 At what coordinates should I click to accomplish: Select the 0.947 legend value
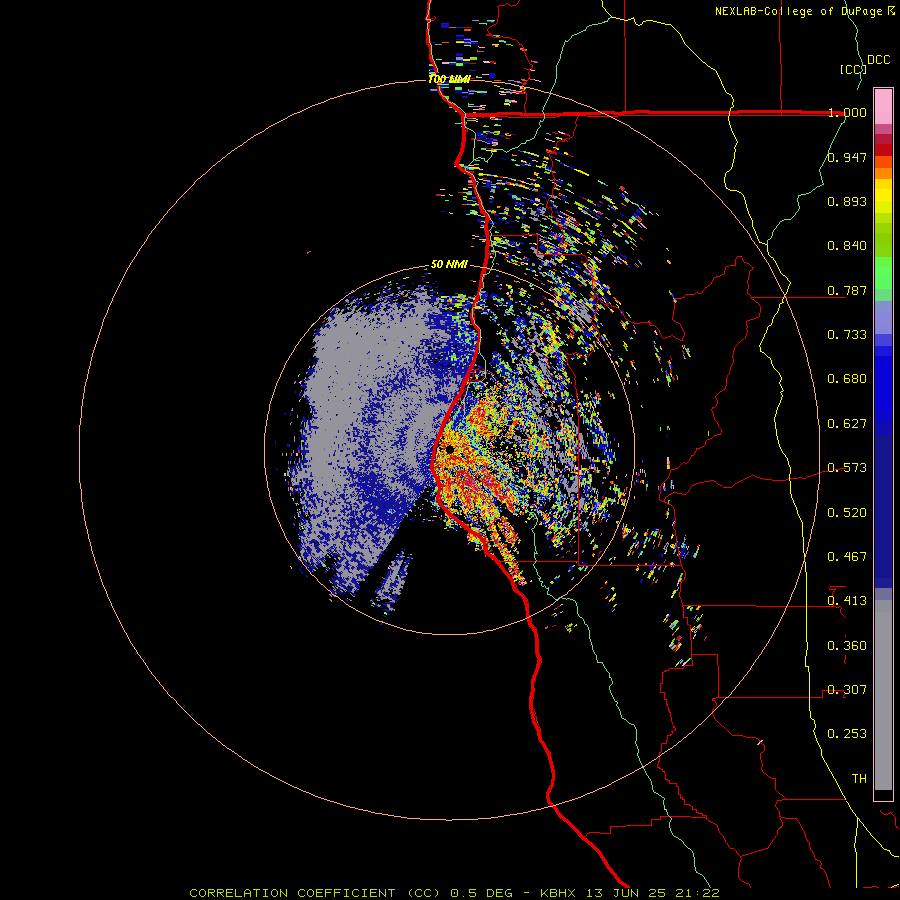pos(847,157)
